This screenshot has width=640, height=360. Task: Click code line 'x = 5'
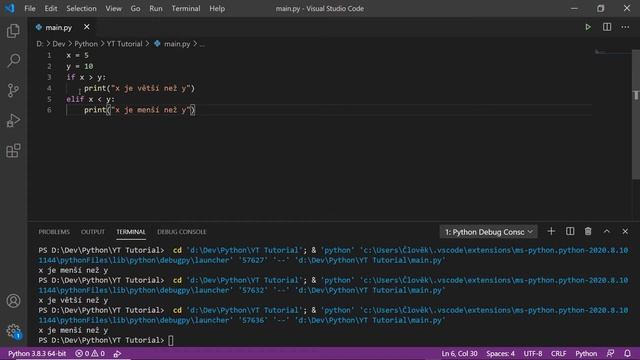(x=78, y=55)
